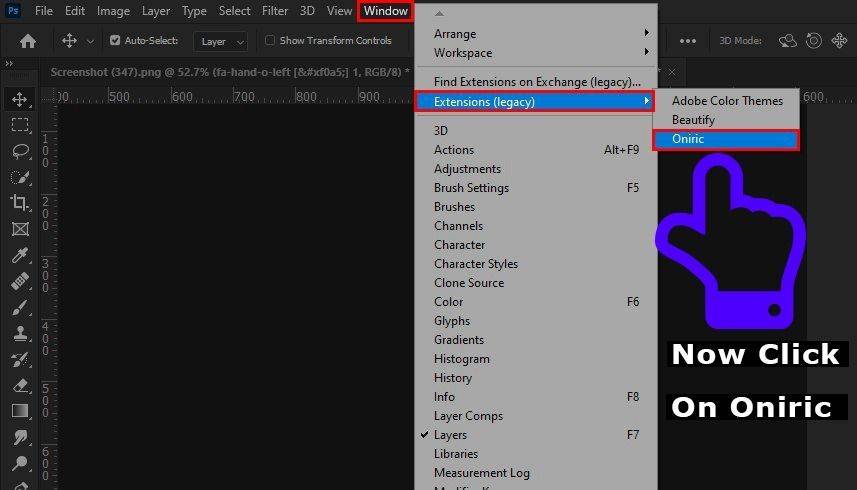Open the Actions panel

(x=536, y=150)
